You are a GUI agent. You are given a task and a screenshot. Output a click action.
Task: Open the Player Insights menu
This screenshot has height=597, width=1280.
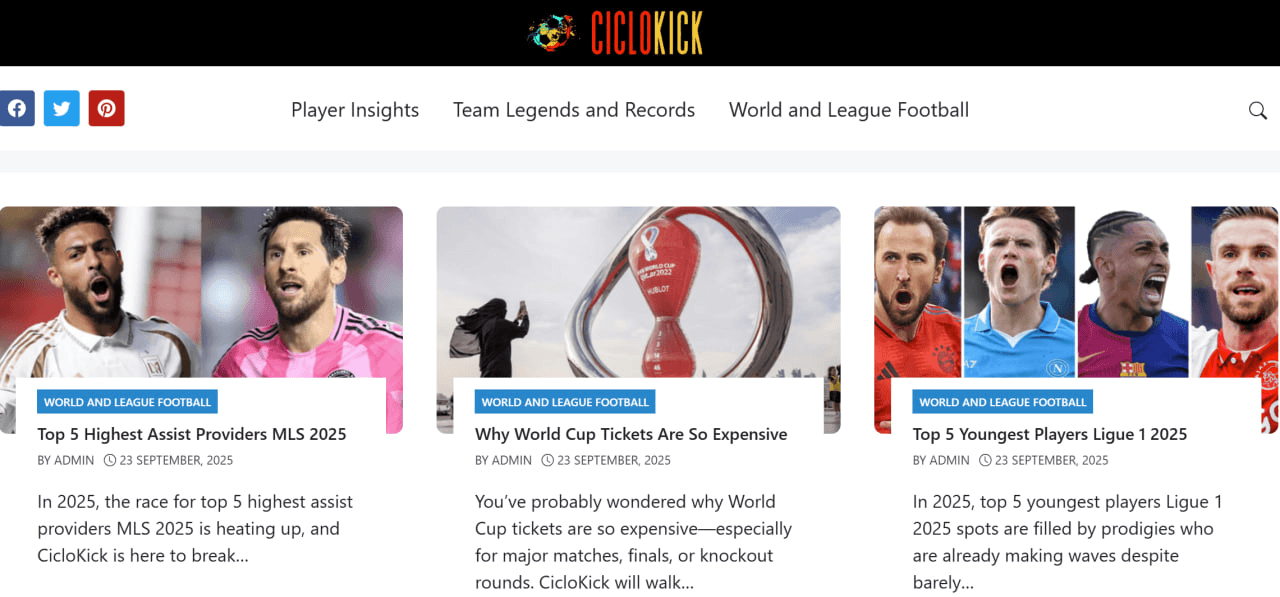[355, 110]
